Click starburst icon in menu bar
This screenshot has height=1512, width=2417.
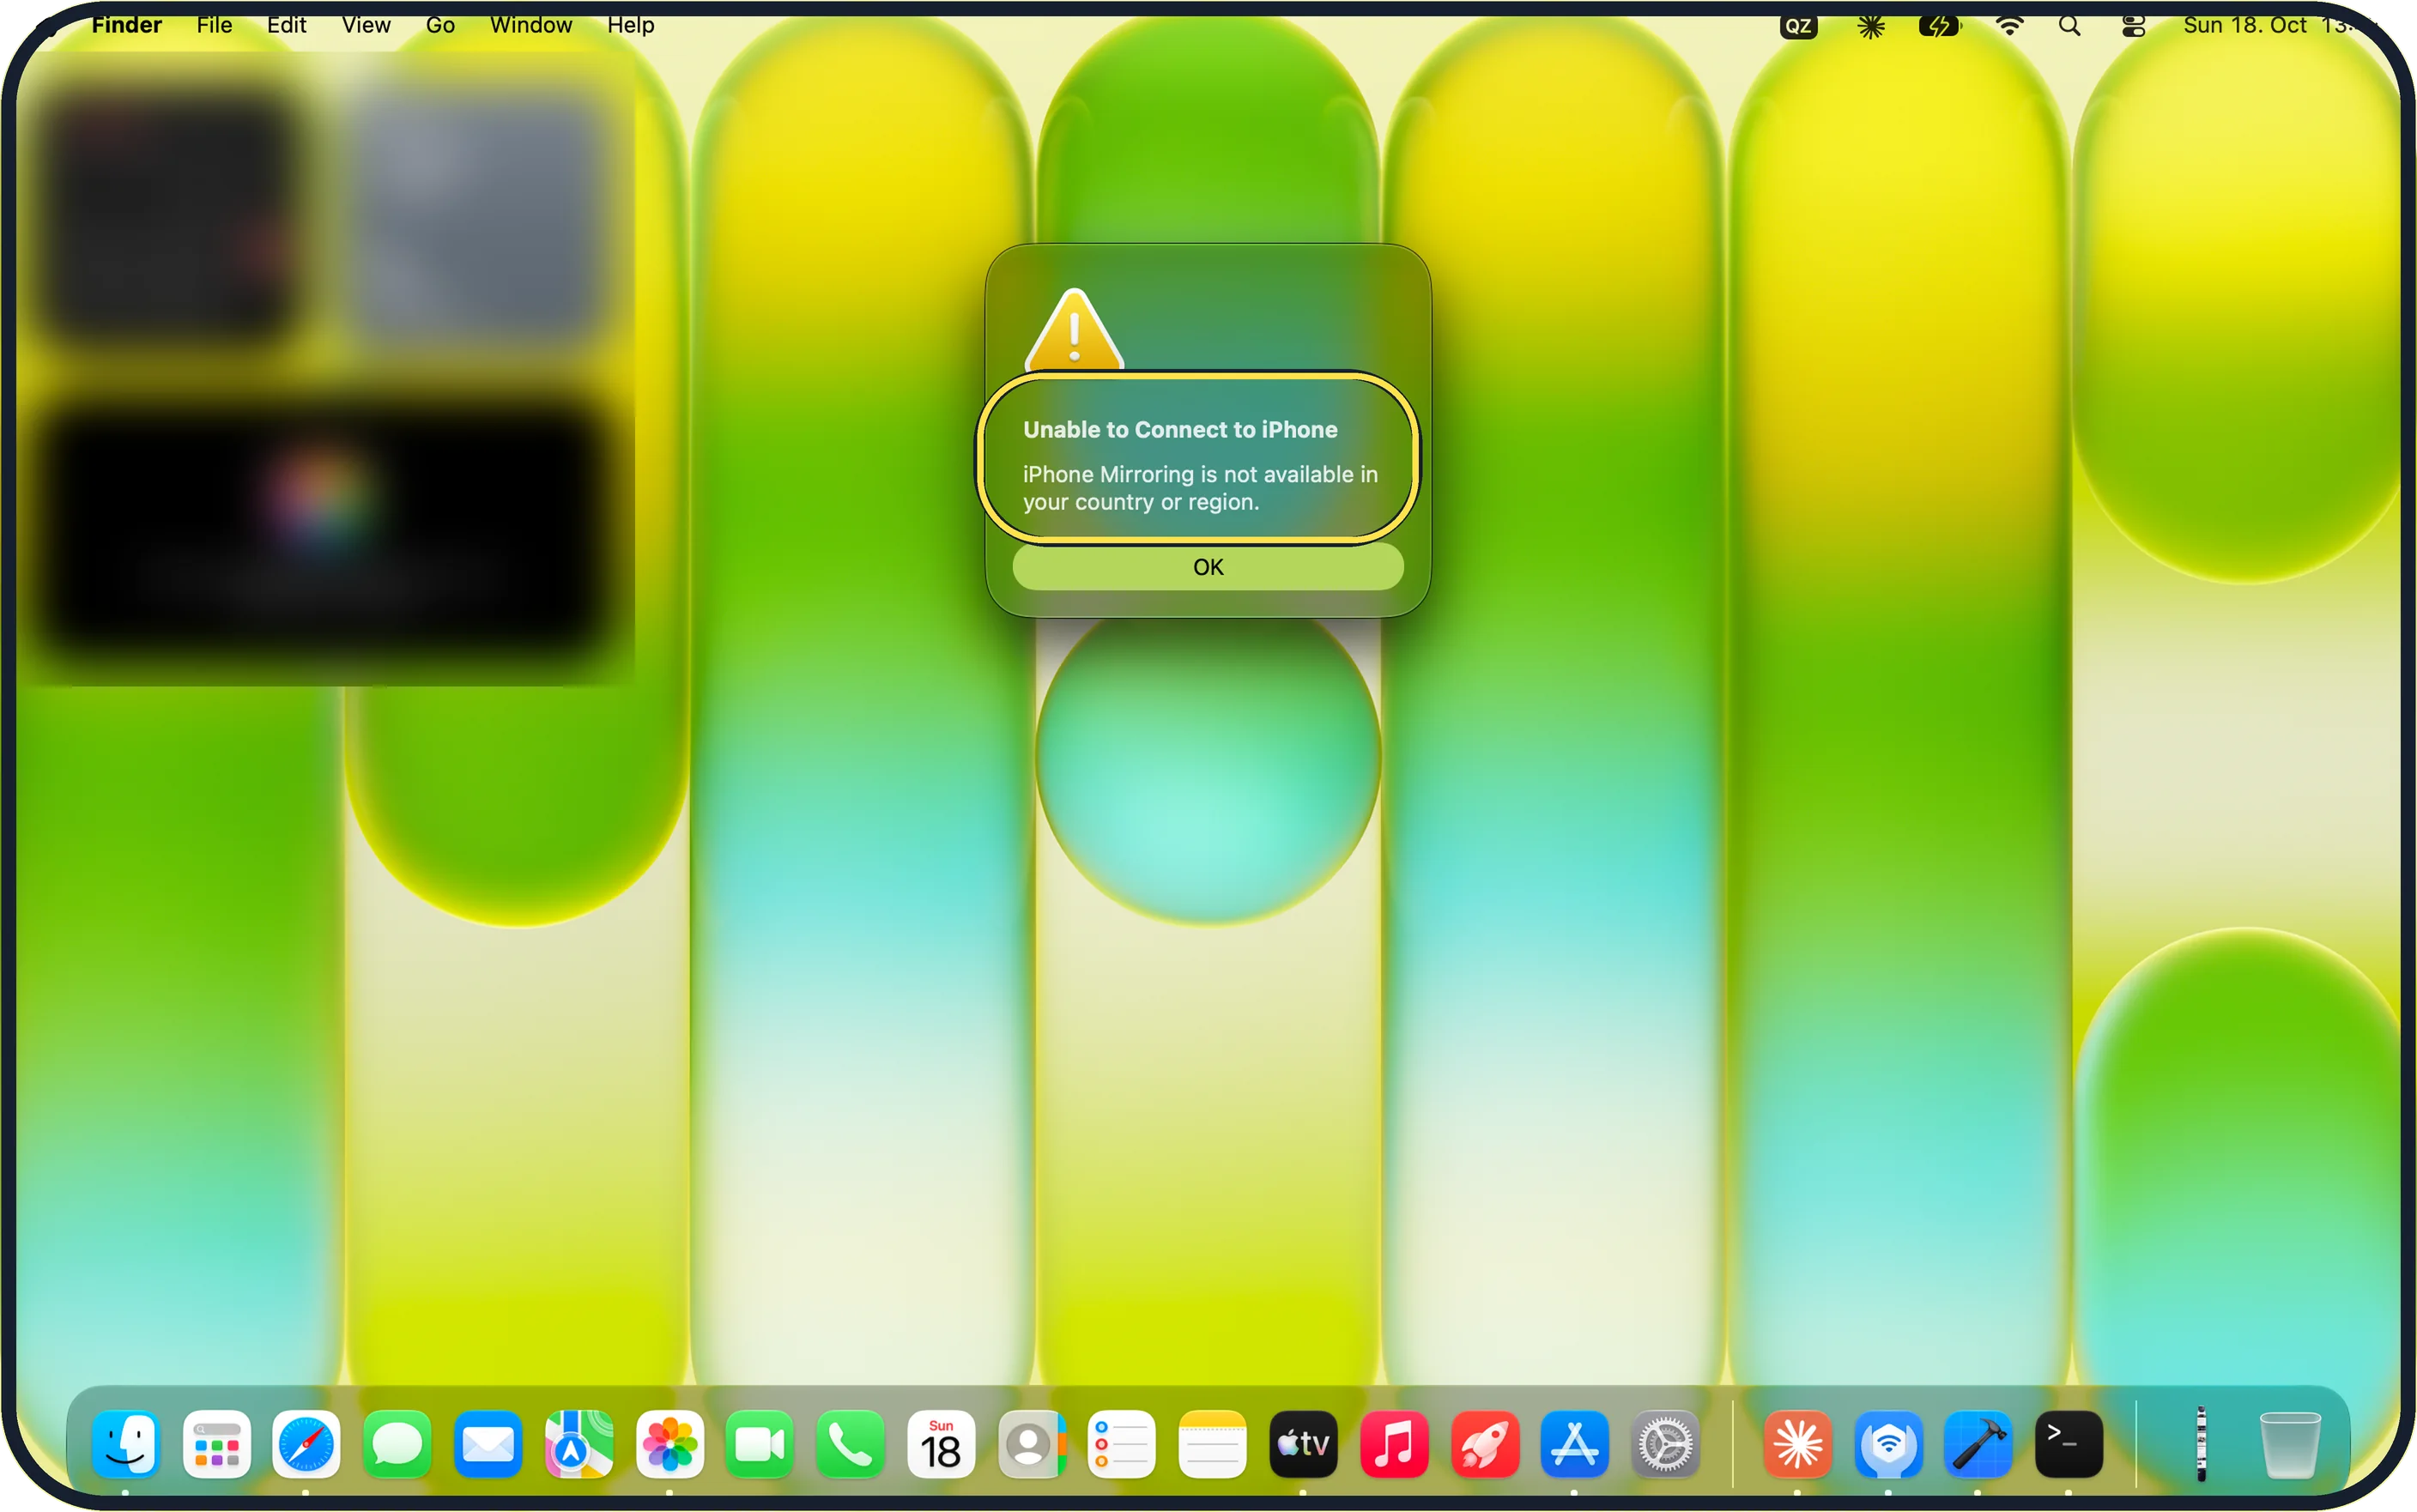1871,26
